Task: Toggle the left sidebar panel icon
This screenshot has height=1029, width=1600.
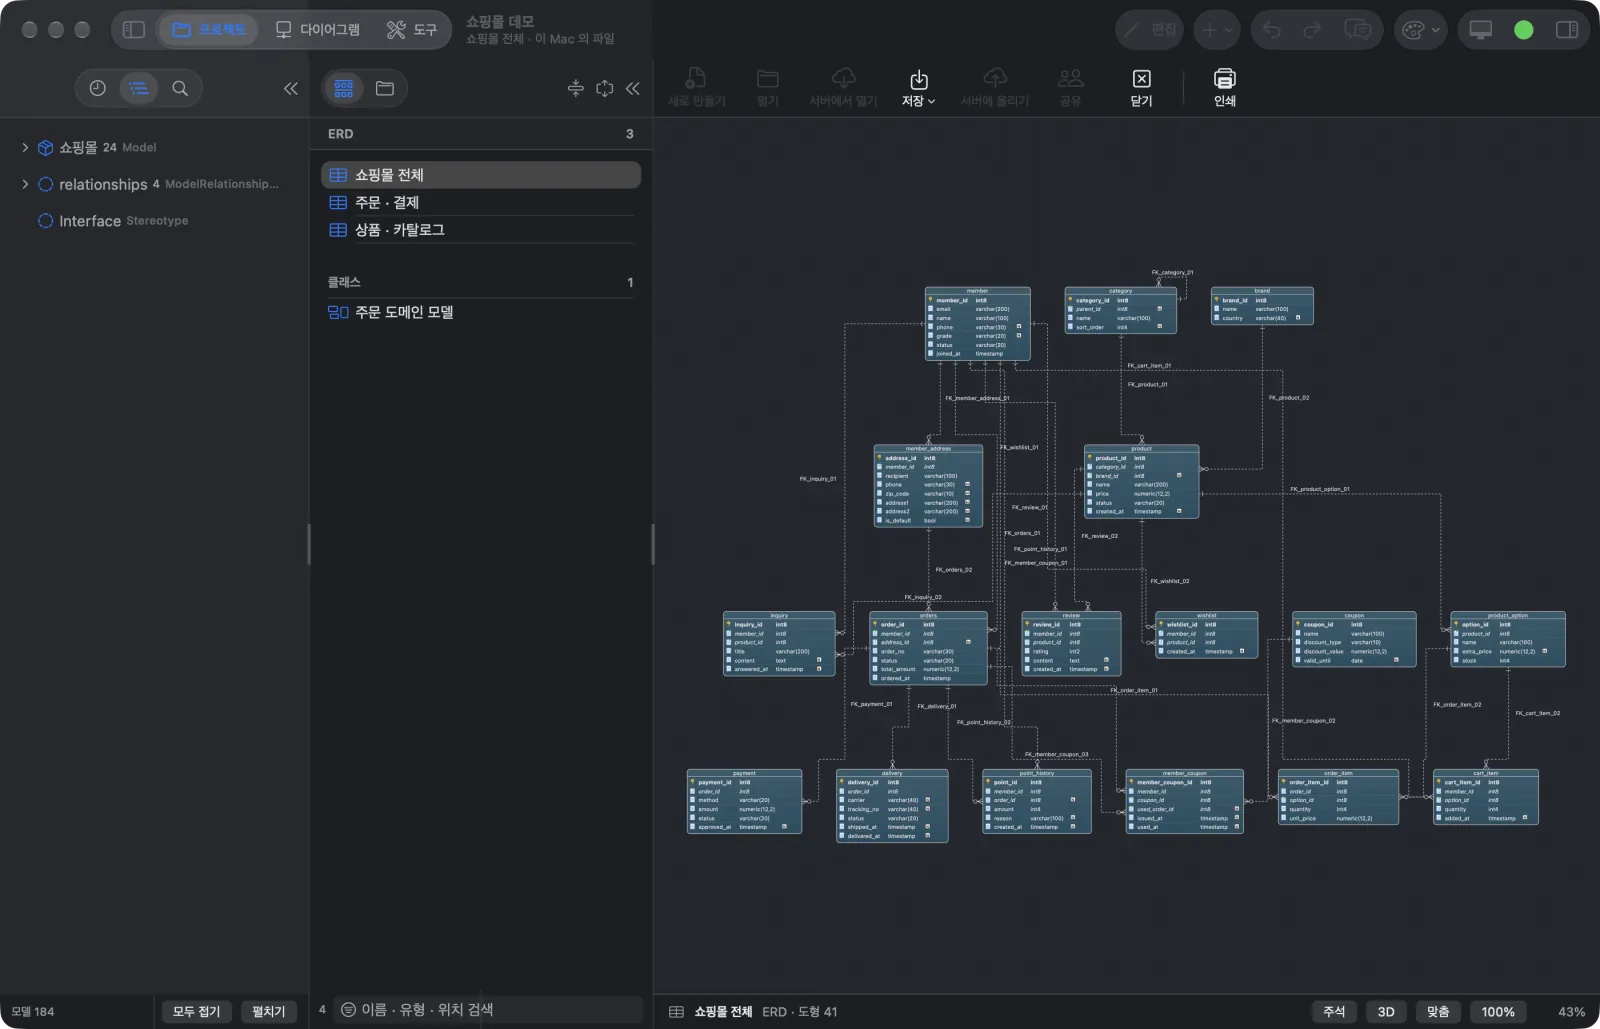Action: 133,30
